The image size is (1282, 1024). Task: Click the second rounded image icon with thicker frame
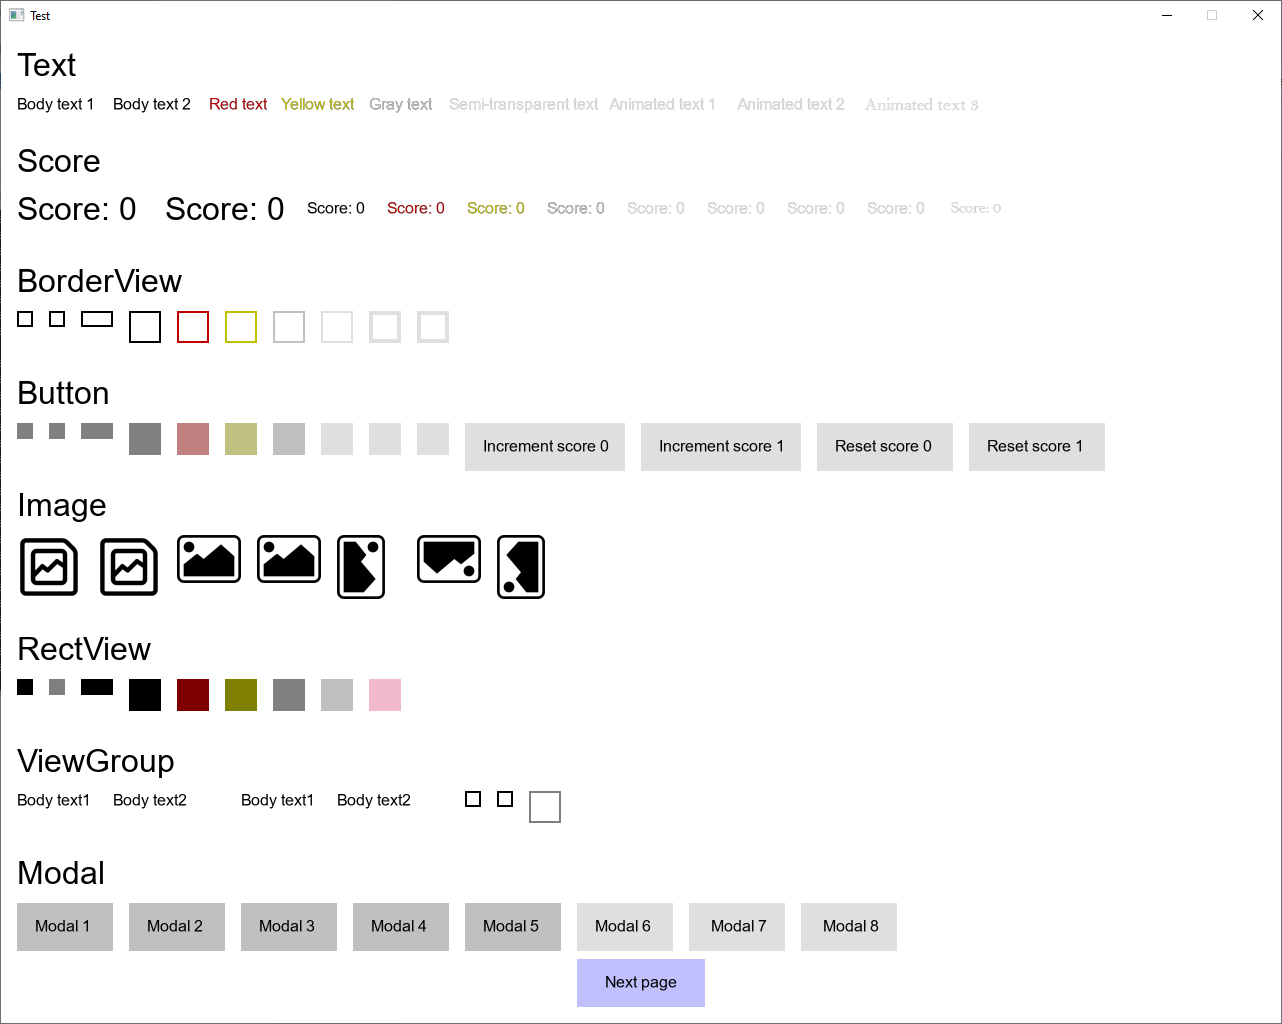pyautogui.click(x=128, y=567)
